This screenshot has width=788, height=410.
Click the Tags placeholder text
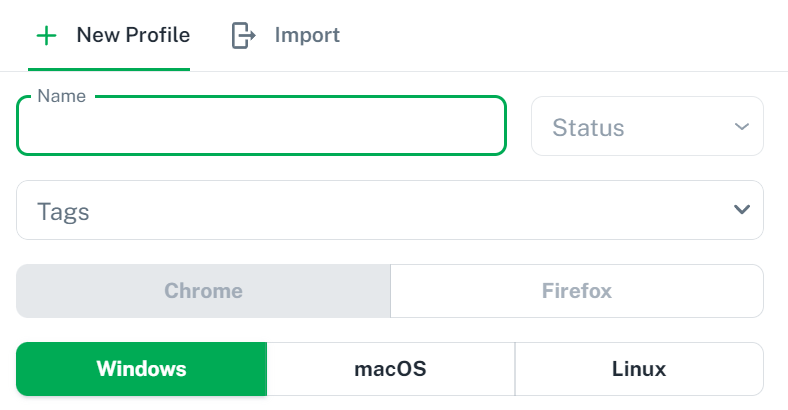tap(63, 212)
